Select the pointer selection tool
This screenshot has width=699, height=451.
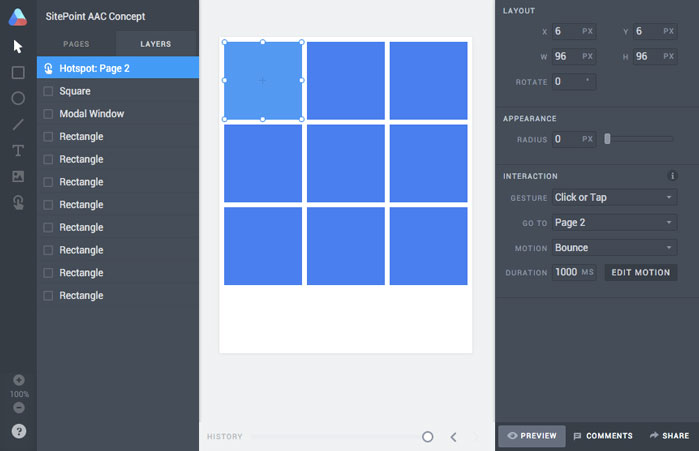pos(18,46)
